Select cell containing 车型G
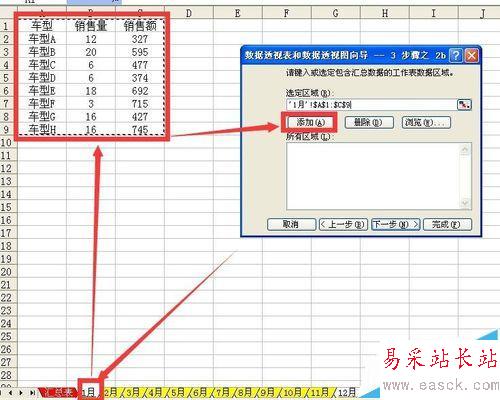 [x=42, y=117]
